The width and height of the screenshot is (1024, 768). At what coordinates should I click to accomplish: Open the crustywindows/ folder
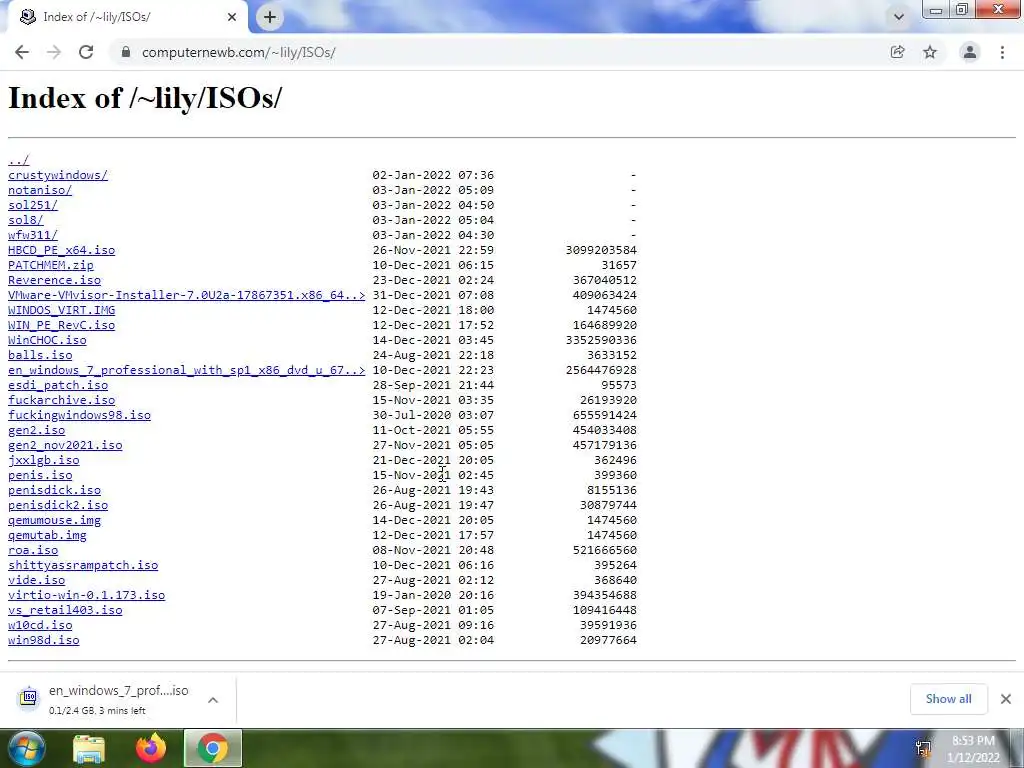coord(57,175)
